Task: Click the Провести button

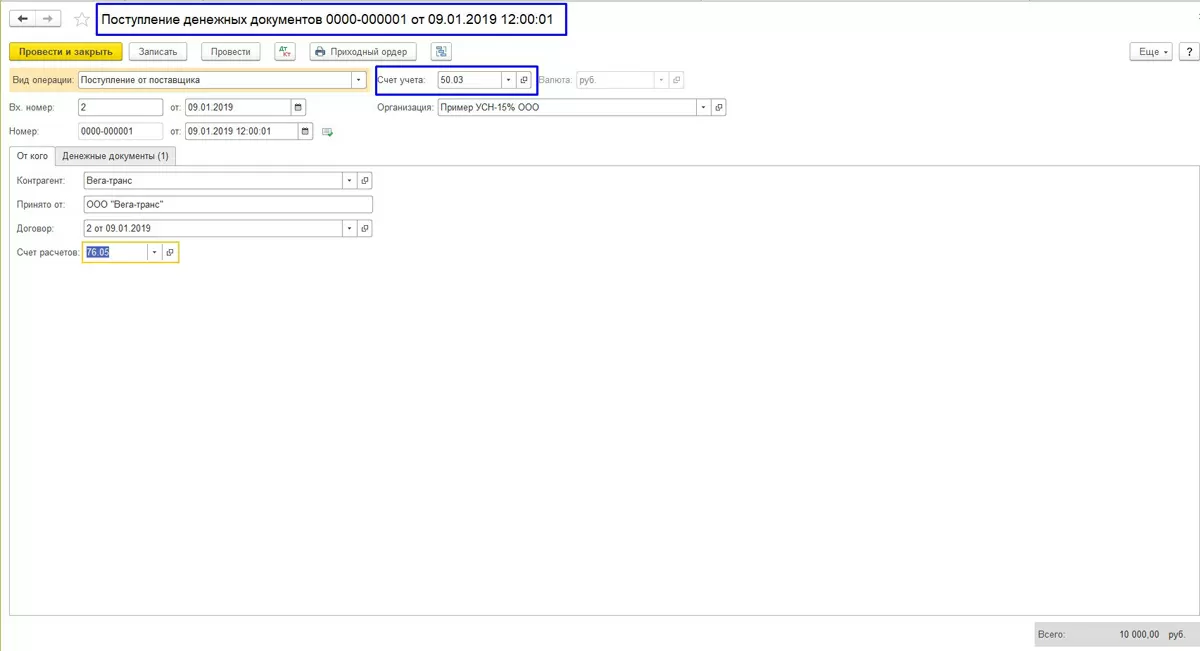Action: pyautogui.click(x=231, y=51)
